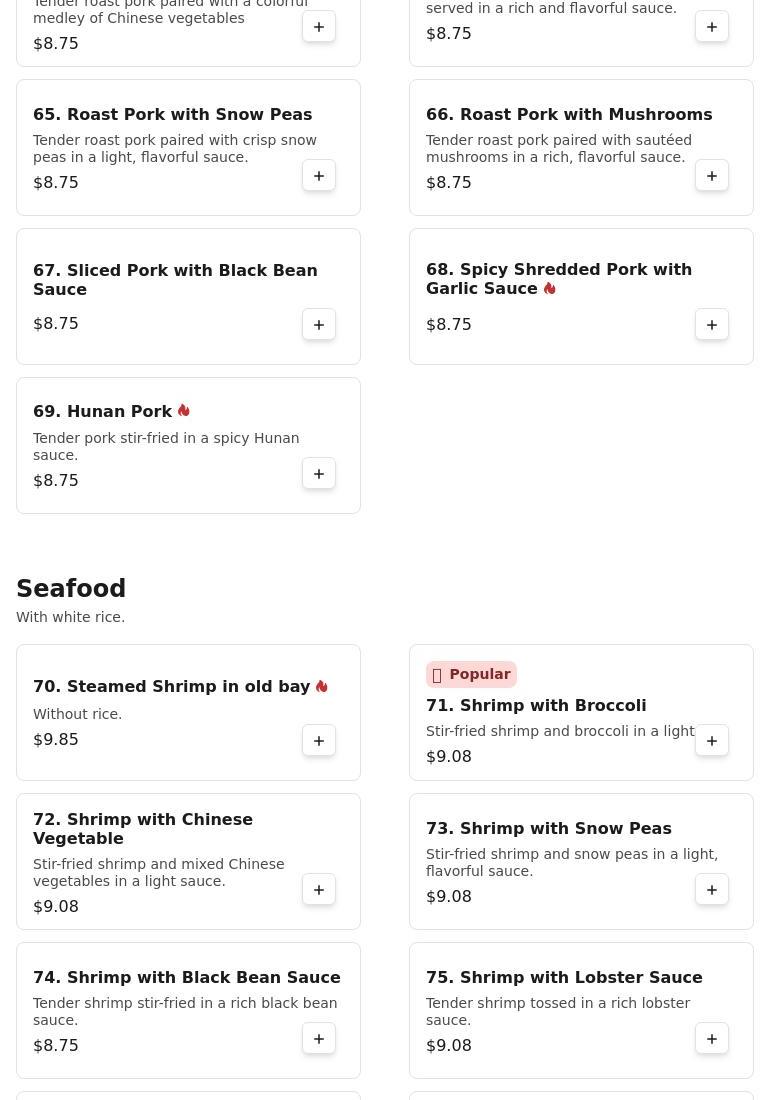Open 71. Shrimp with Broccoli title
Viewport: 770px width, 1100px height.
(x=536, y=705)
